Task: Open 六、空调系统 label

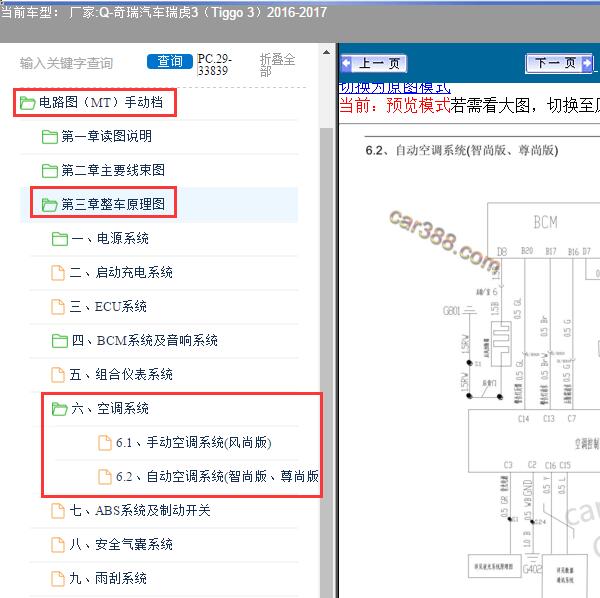Action: [110, 409]
